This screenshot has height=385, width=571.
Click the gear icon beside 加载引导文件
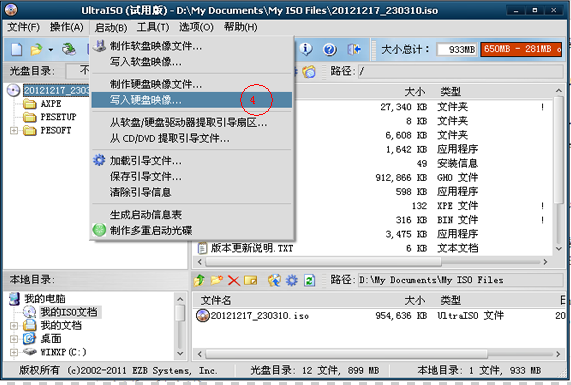99,160
